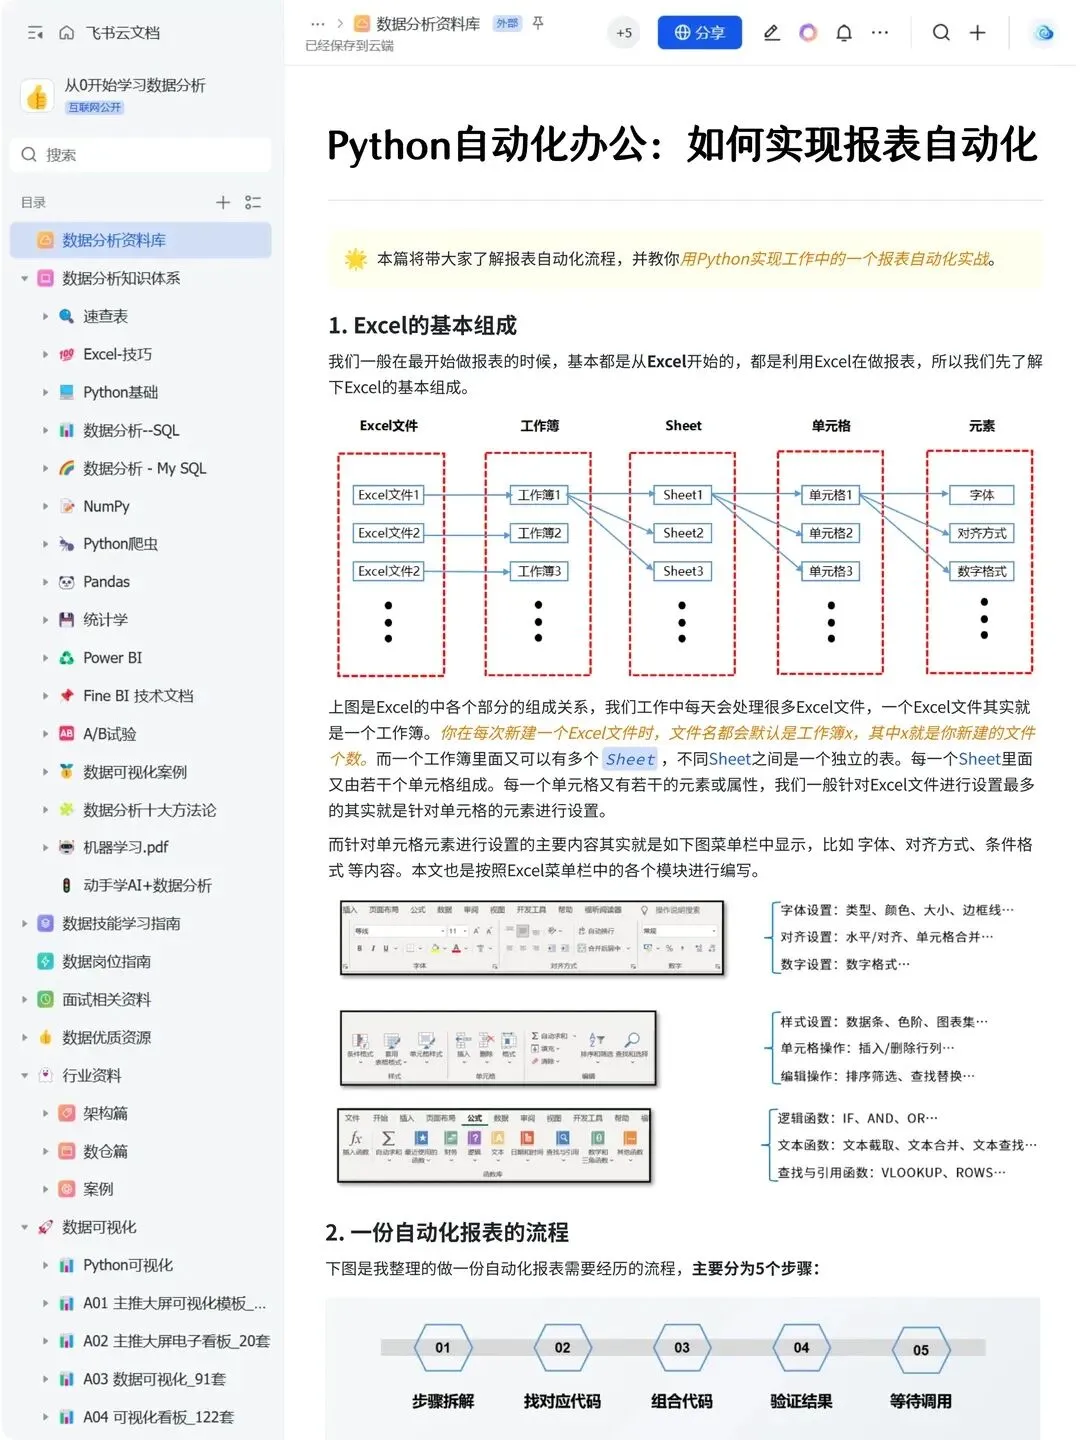This screenshot has width=1080, height=1440.
Task: Pin the document with pushpin icon
Action: tap(538, 23)
